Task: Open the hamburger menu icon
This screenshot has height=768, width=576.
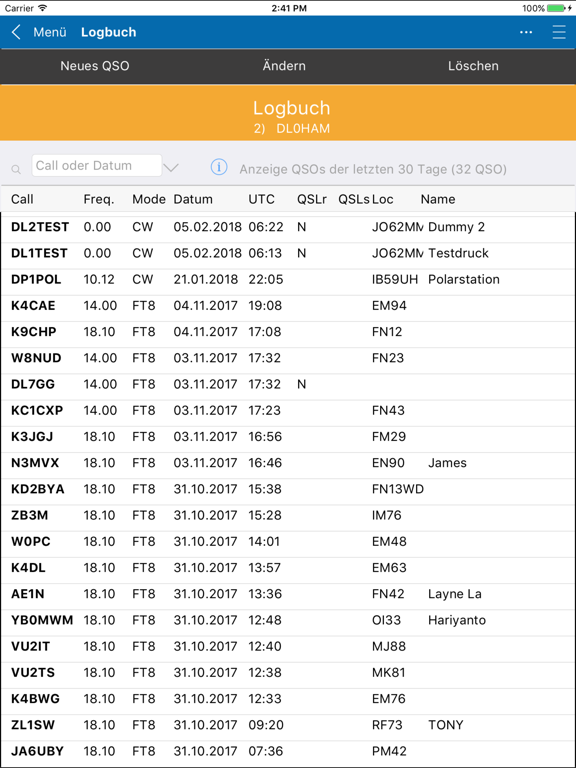Action: point(559,32)
